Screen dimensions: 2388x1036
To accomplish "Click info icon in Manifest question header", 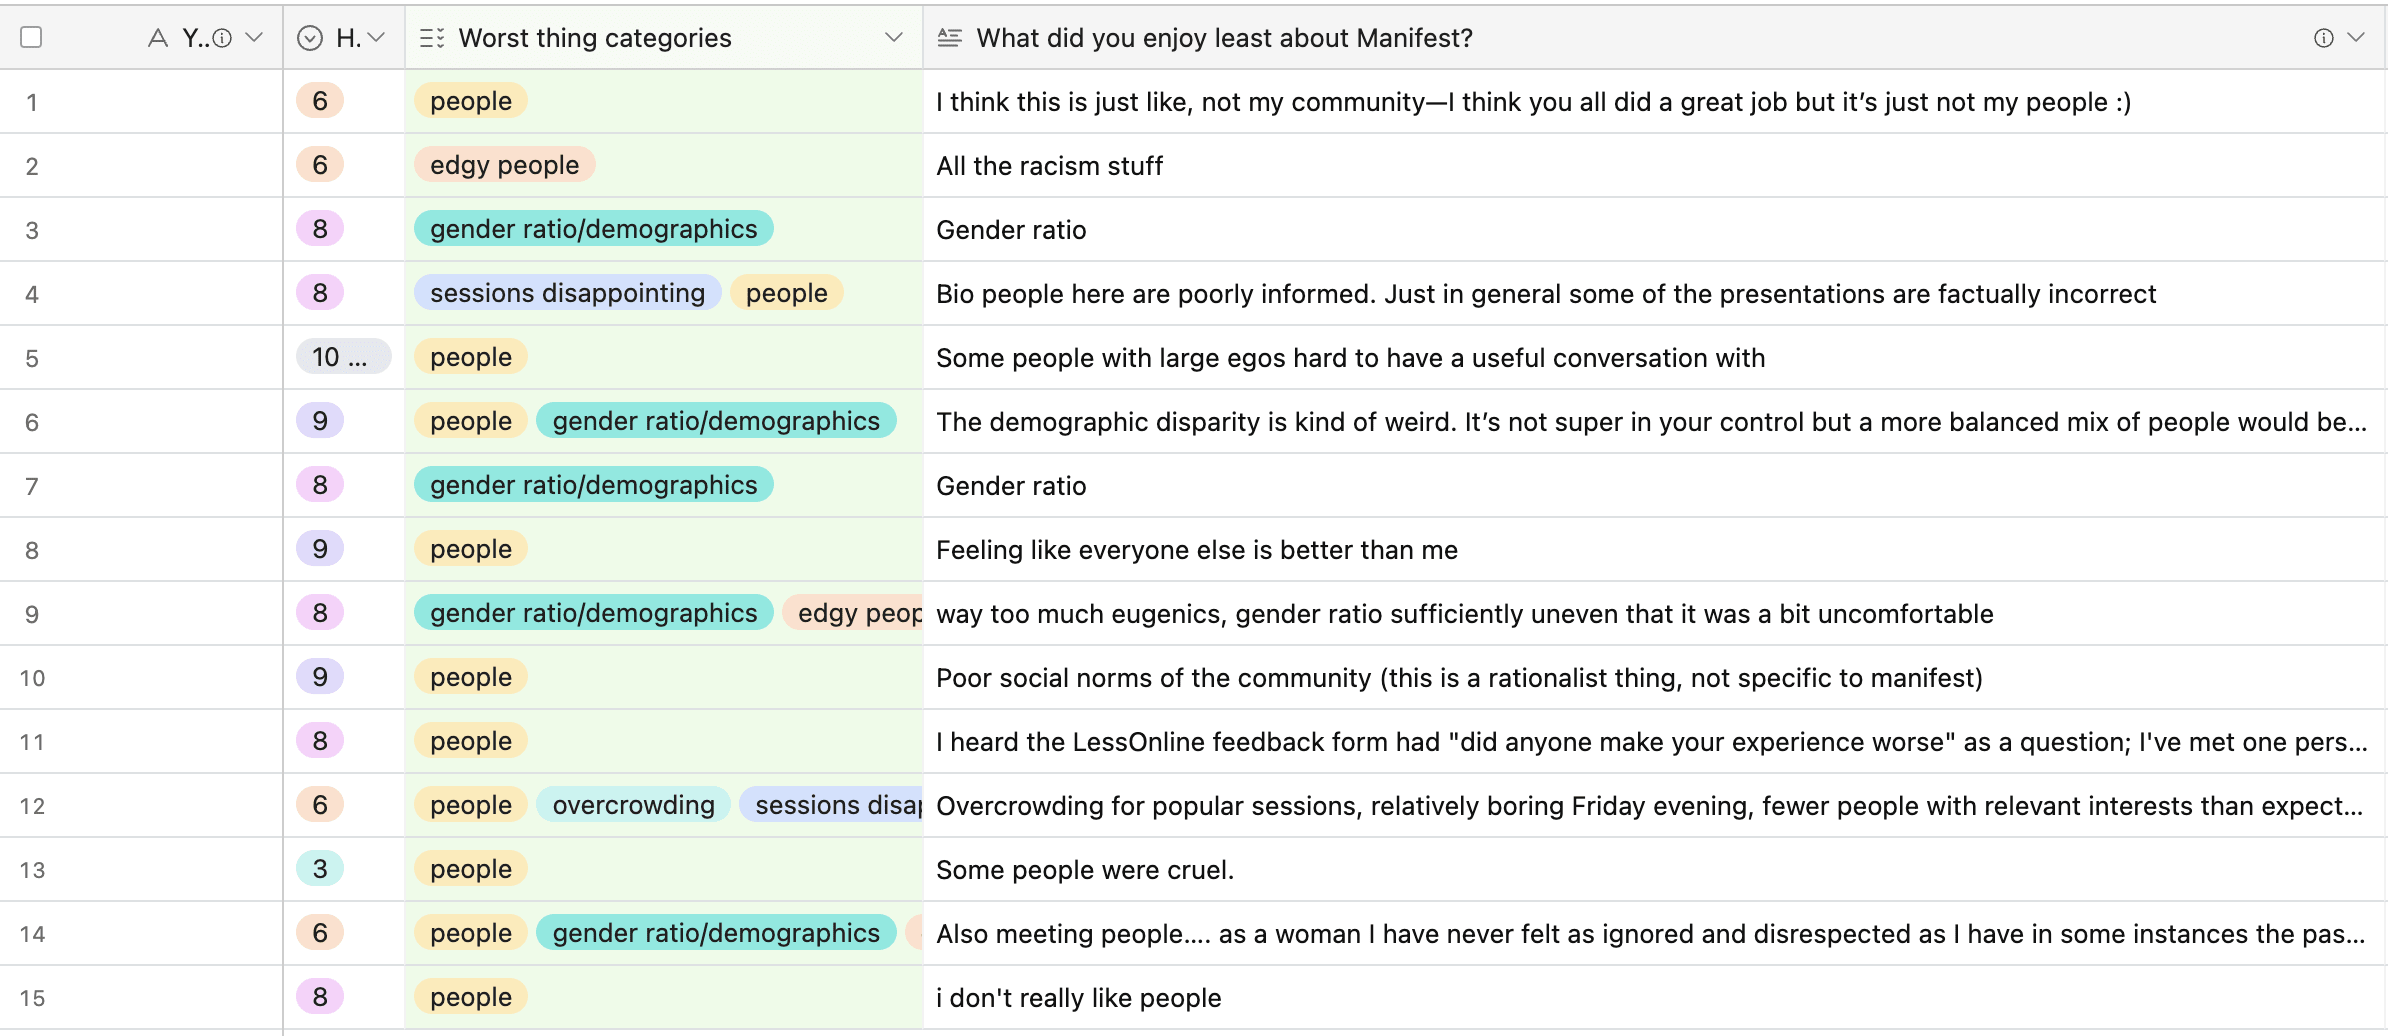I will pyautogui.click(x=2323, y=38).
